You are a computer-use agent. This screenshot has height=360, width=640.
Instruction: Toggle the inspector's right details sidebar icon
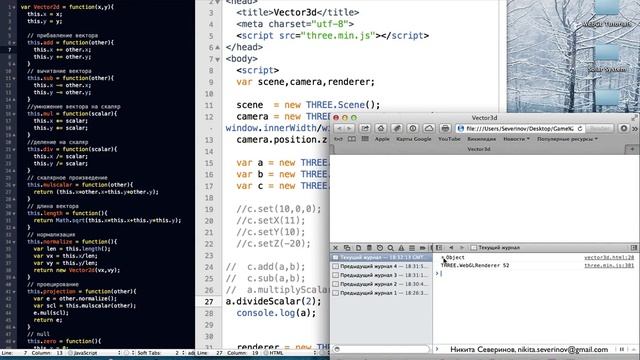(x=634, y=248)
